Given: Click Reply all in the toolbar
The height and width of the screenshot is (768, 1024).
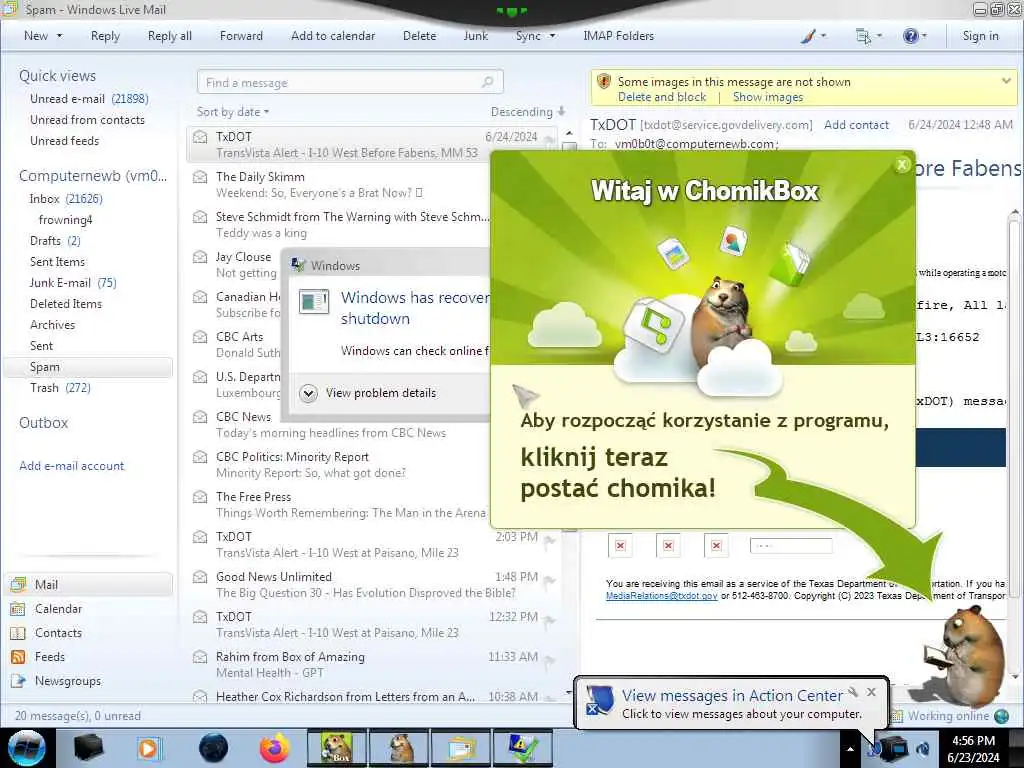Looking at the screenshot, I should pyautogui.click(x=170, y=36).
